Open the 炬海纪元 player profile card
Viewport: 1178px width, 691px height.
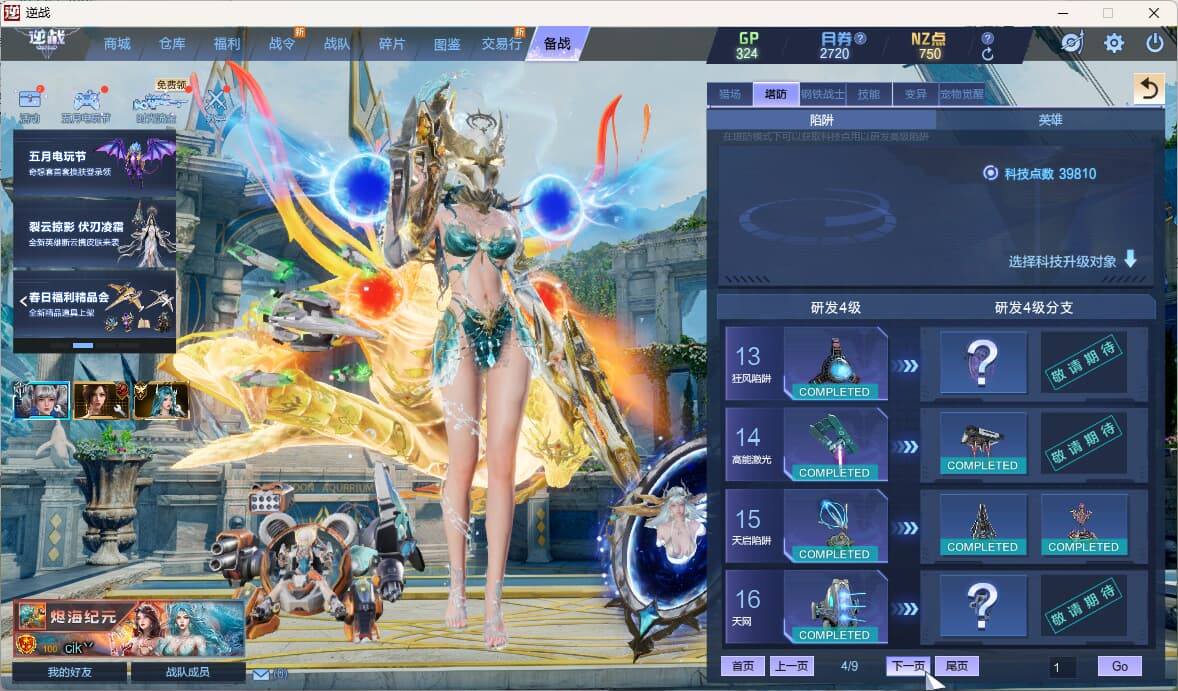pos(129,629)
